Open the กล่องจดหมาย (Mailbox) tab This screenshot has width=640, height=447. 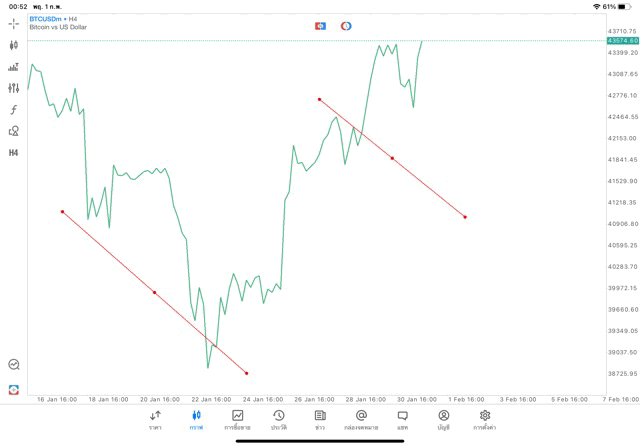pos(361,420)
